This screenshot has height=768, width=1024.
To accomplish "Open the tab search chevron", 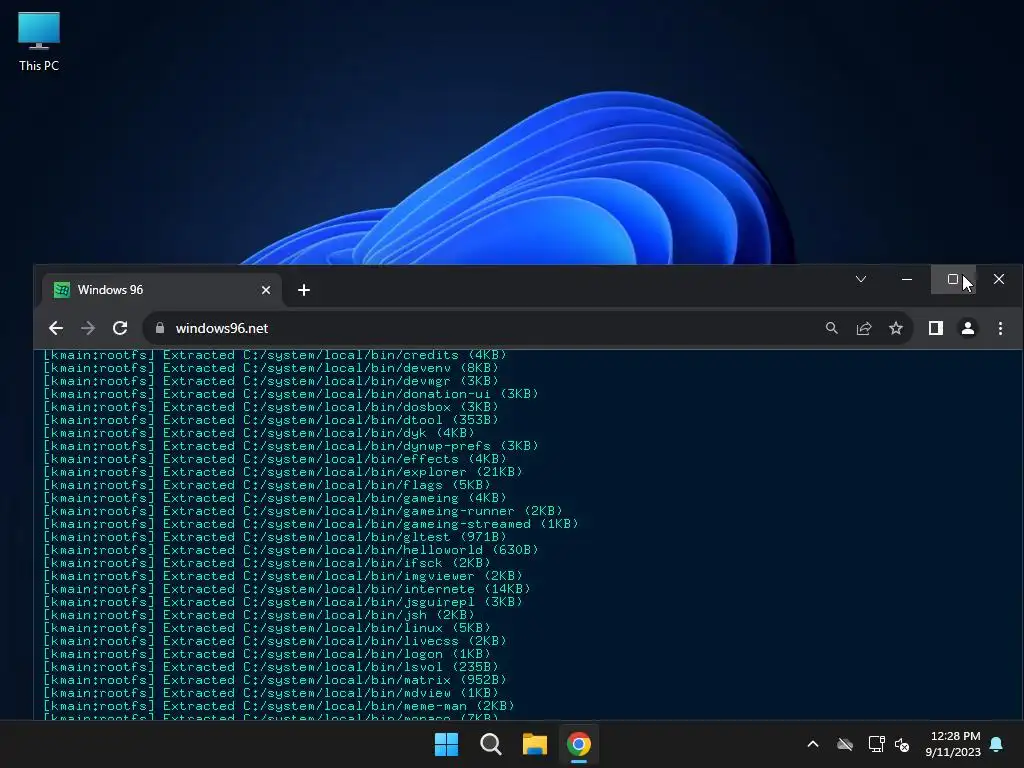I will 861,280.
